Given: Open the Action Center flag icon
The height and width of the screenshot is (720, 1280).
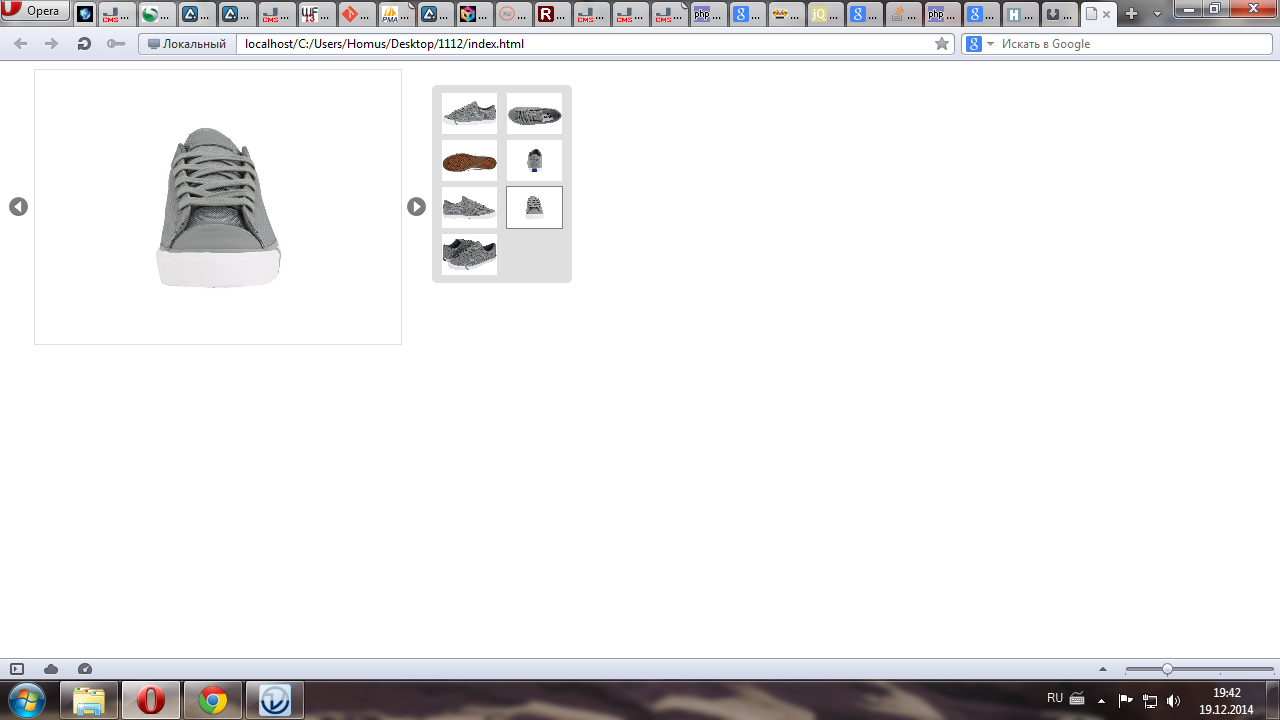Looking at the screenshot, I should coord(1125,700).
